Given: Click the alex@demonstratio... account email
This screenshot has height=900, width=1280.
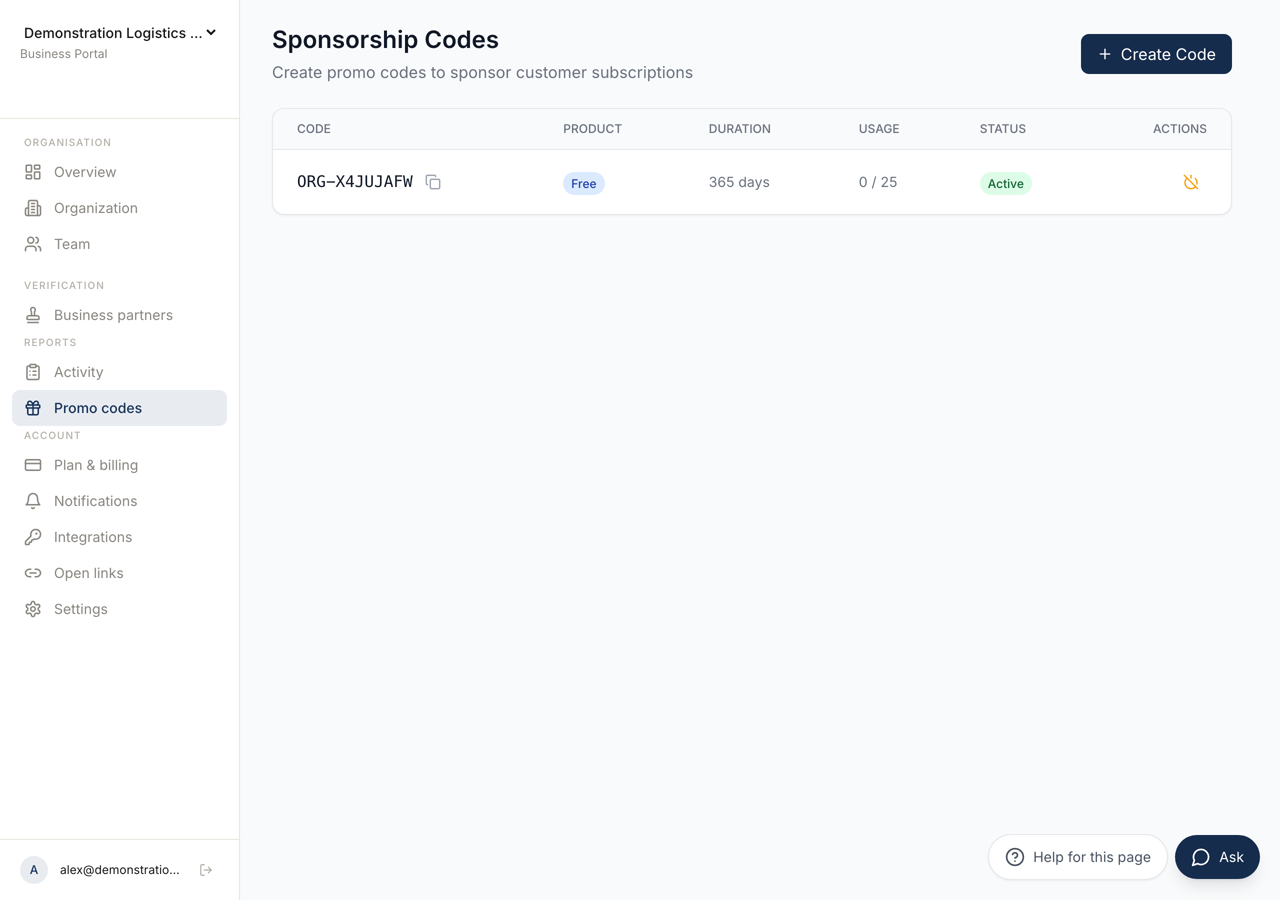Looking at the screenshot, I should 120,870.
